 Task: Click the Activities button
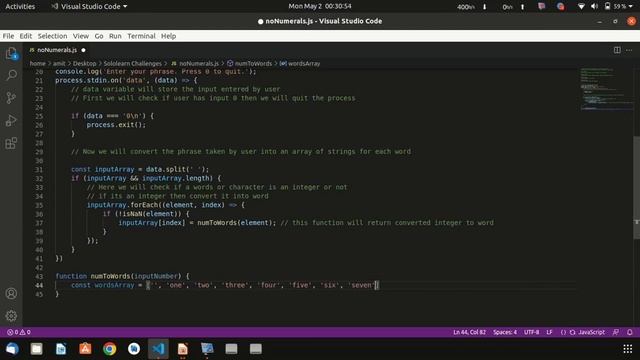pyautogui.click(x=20, y=7)
